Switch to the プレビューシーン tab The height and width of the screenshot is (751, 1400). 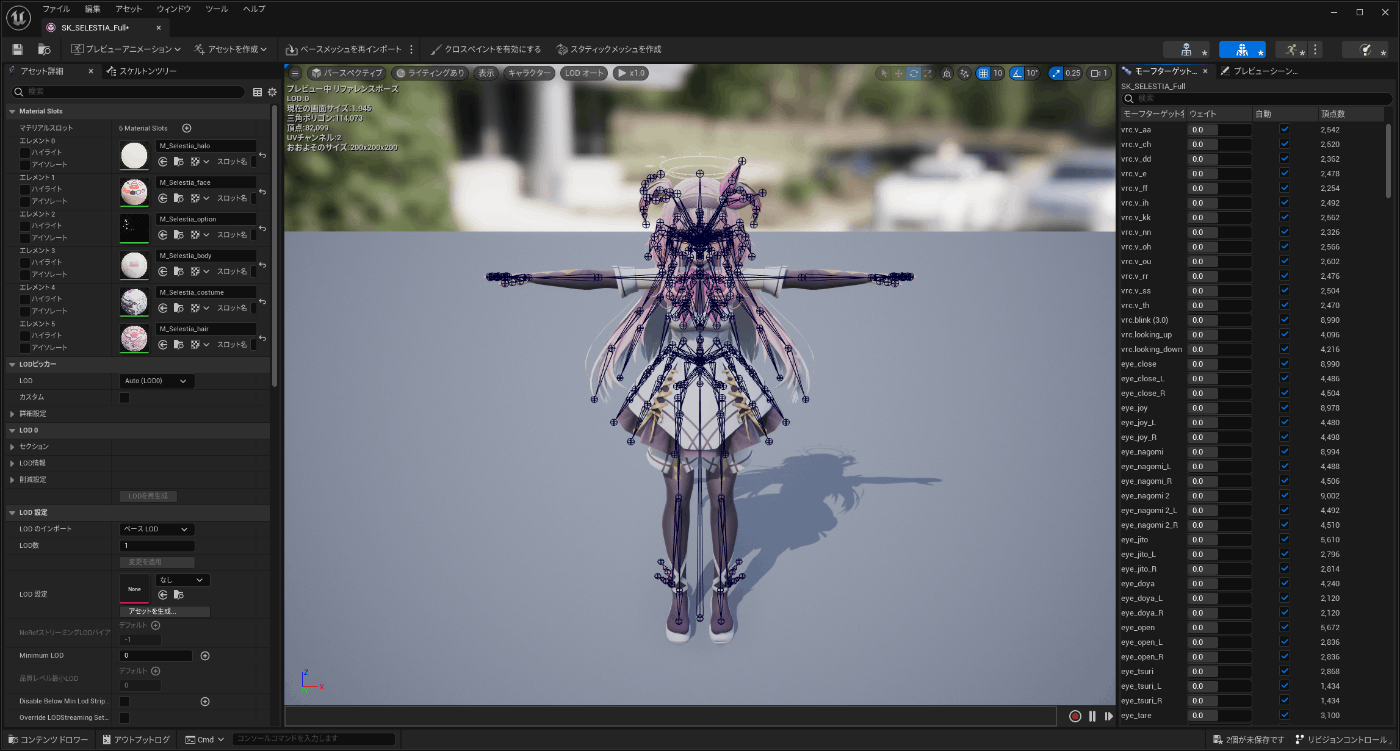tap(1260, 71)
